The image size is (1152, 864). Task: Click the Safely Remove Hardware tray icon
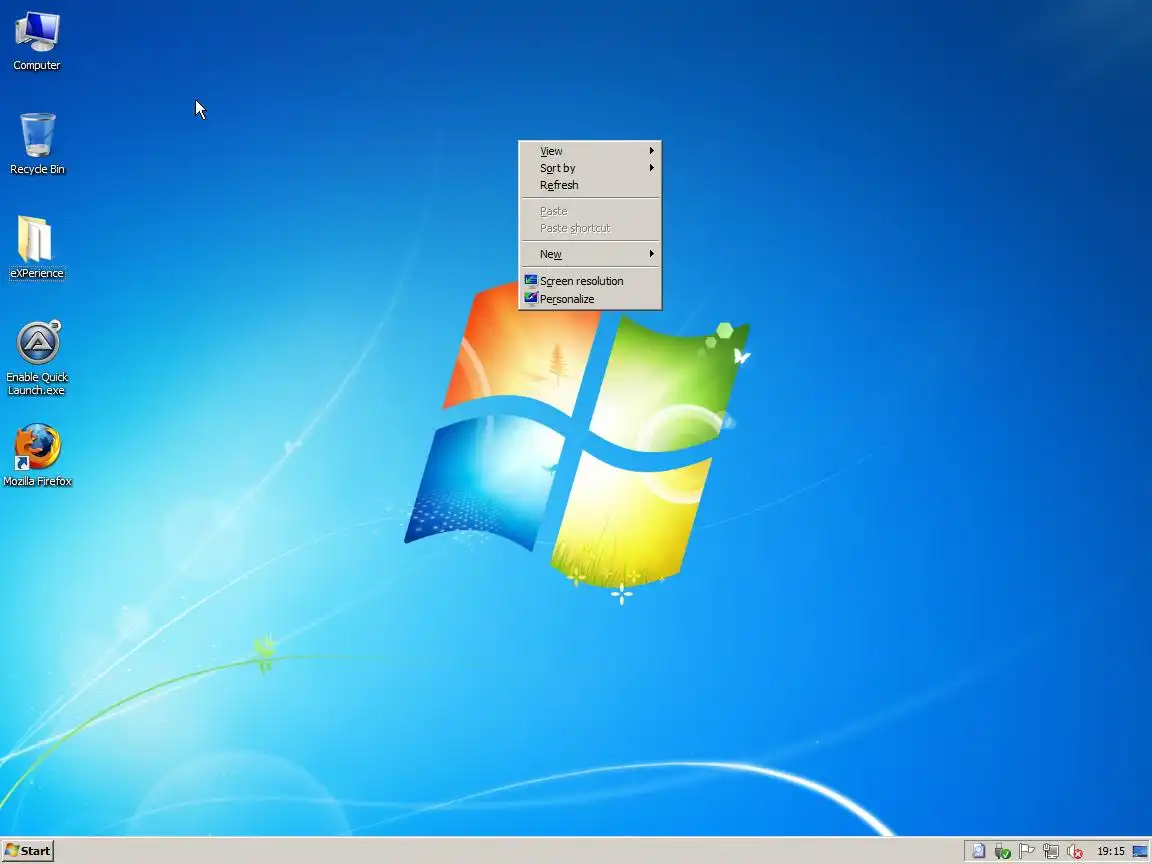pyautogui.click(x=1002, y=851)
